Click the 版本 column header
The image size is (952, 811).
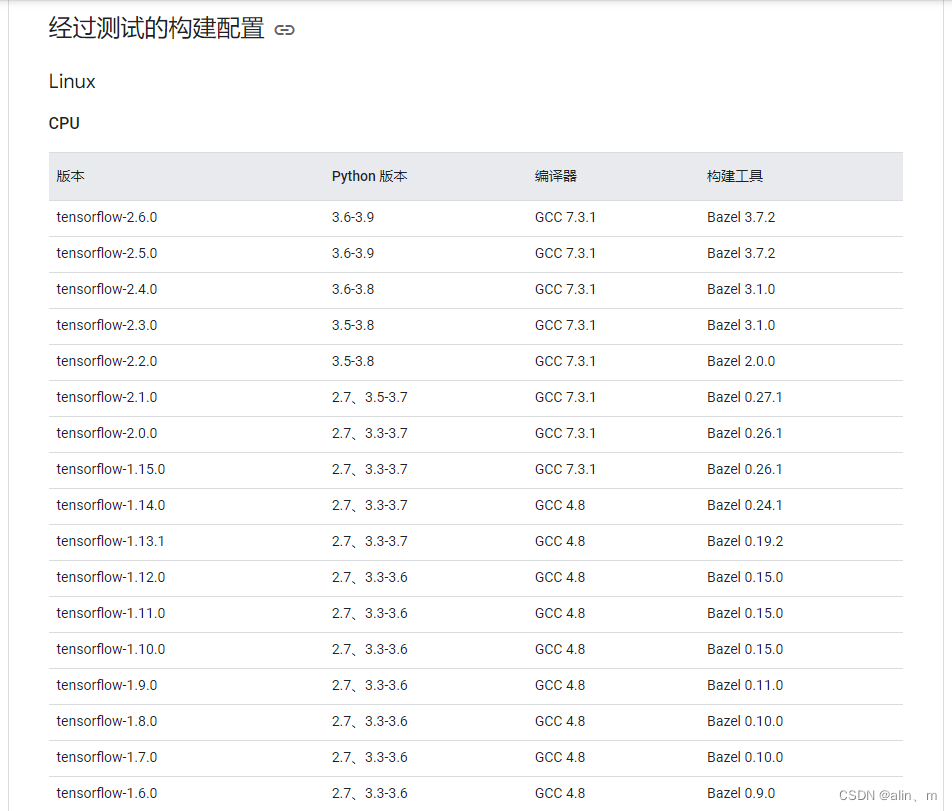pyautogui.click(x=70, y=176)
